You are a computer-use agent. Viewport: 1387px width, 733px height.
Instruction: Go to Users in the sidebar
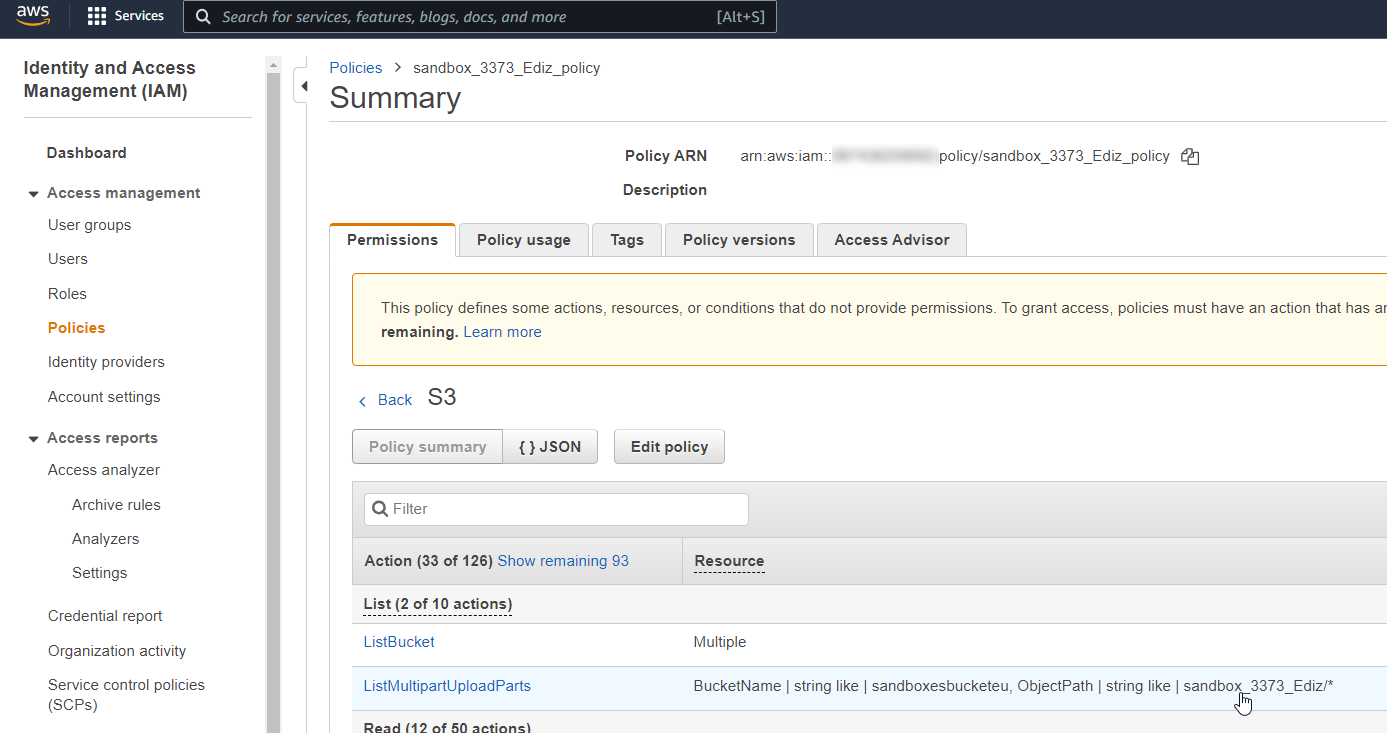tap(68, 259)
